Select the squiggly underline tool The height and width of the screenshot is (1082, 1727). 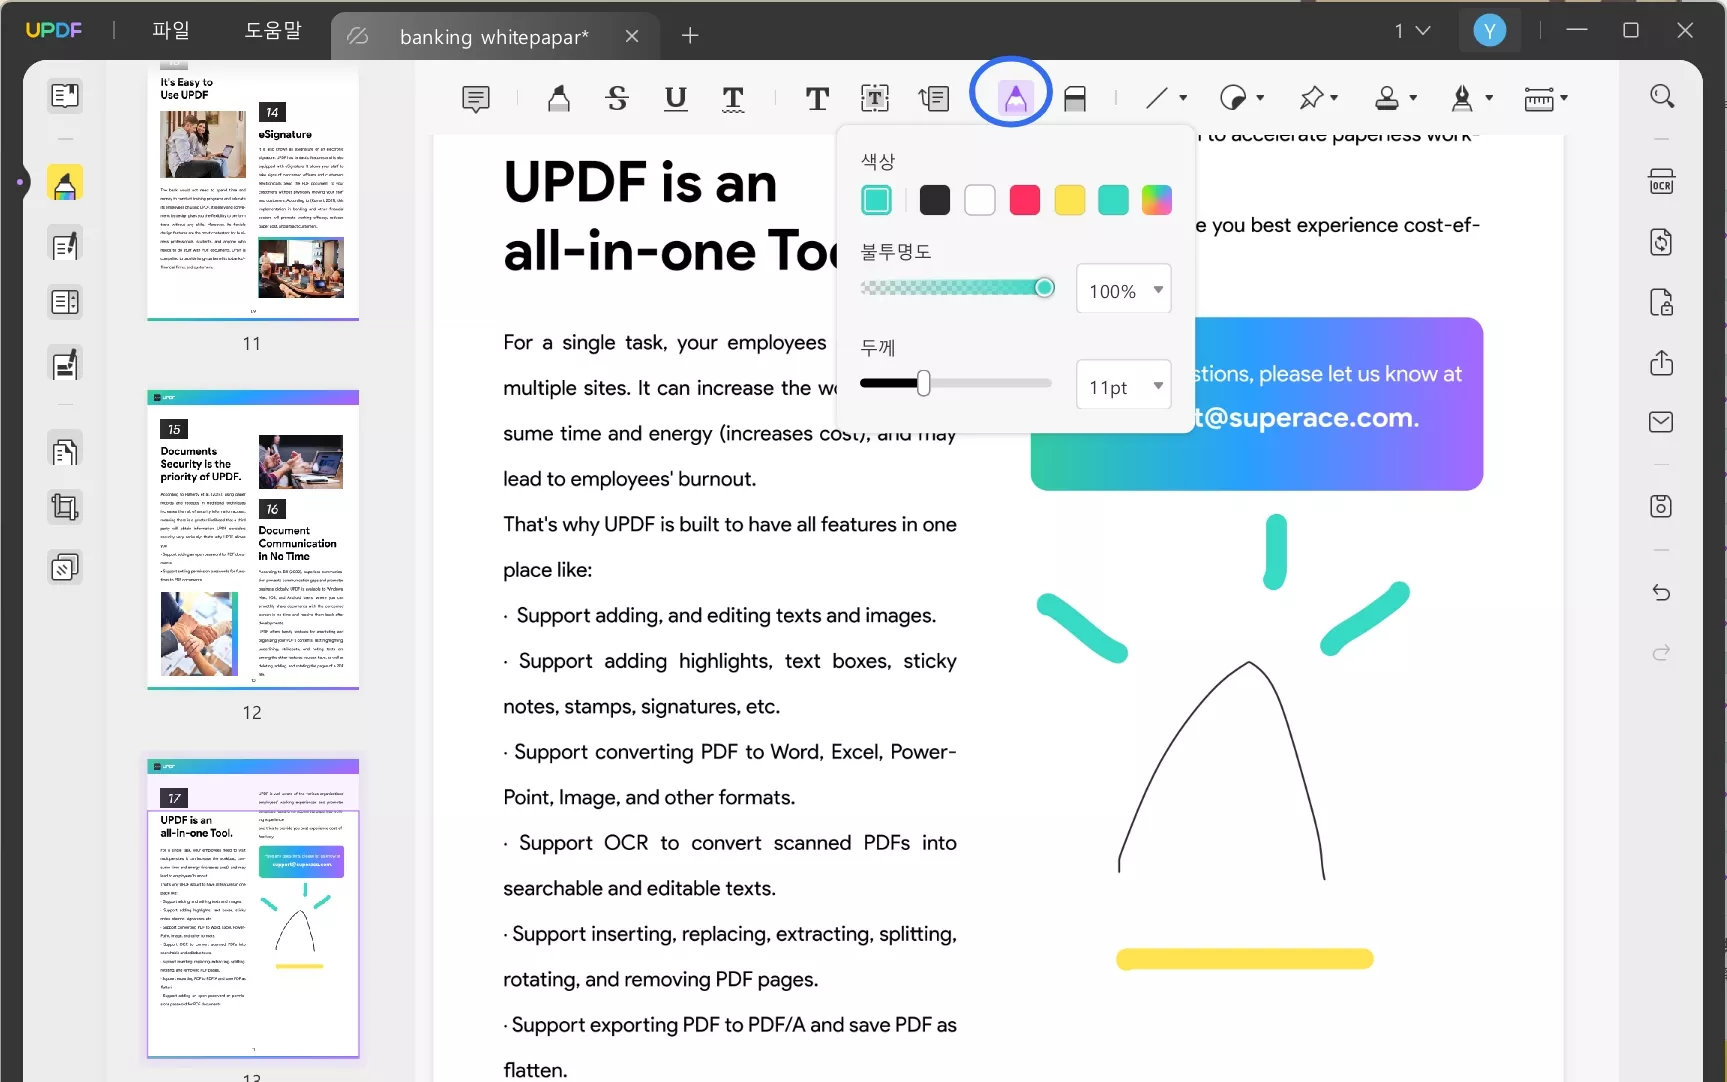pyautogui.click(x=733, y=98)
